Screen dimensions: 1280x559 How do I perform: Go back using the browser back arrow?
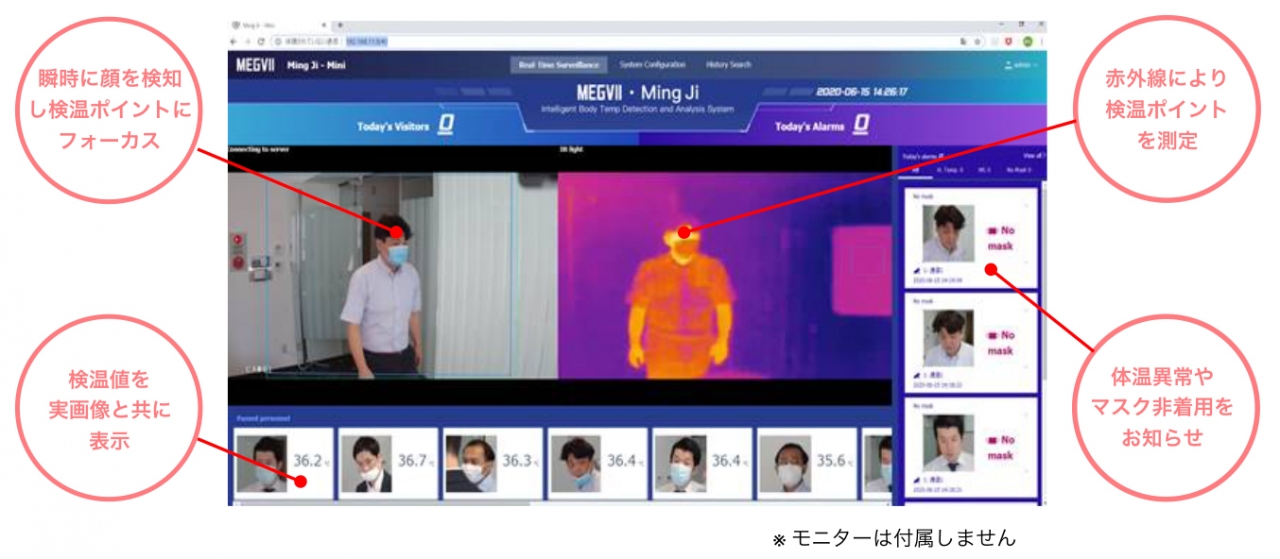coord(234,41)
